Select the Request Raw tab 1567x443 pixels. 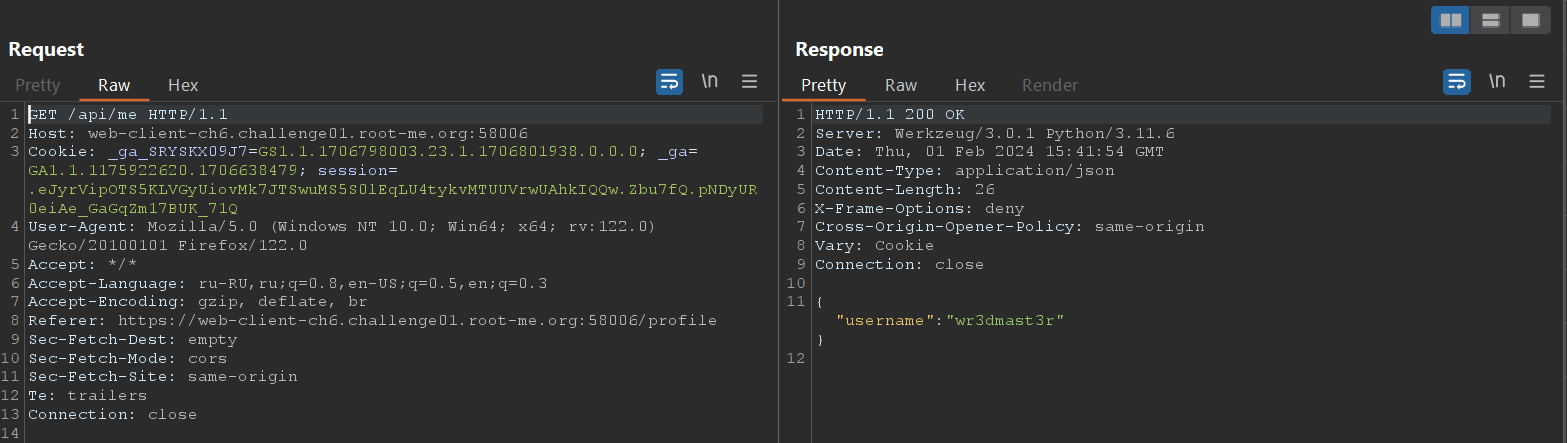click(114, 86)
